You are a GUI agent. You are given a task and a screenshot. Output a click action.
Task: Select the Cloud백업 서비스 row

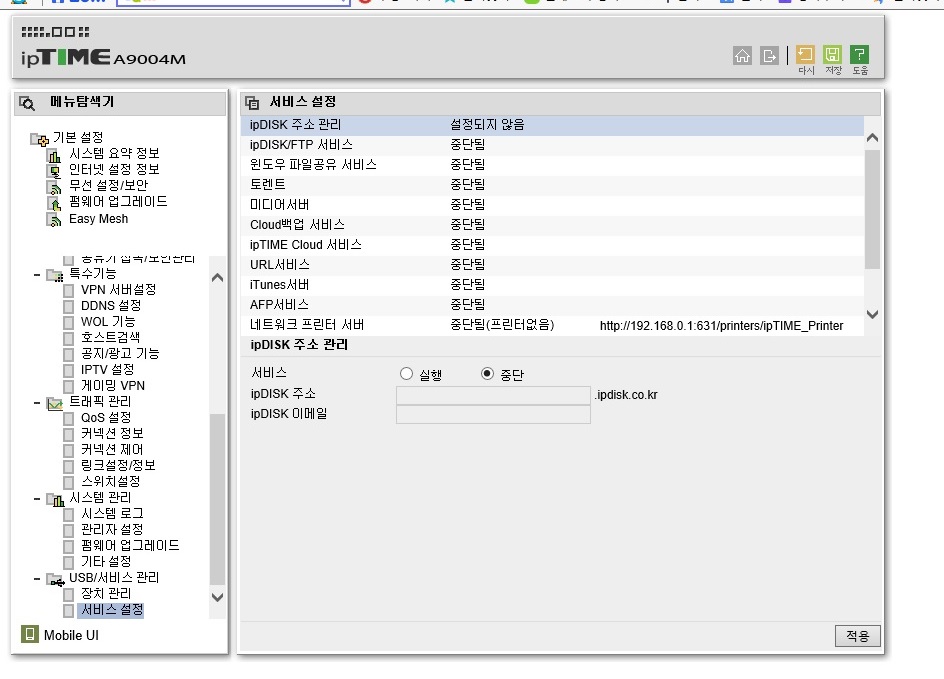[552, 225]
